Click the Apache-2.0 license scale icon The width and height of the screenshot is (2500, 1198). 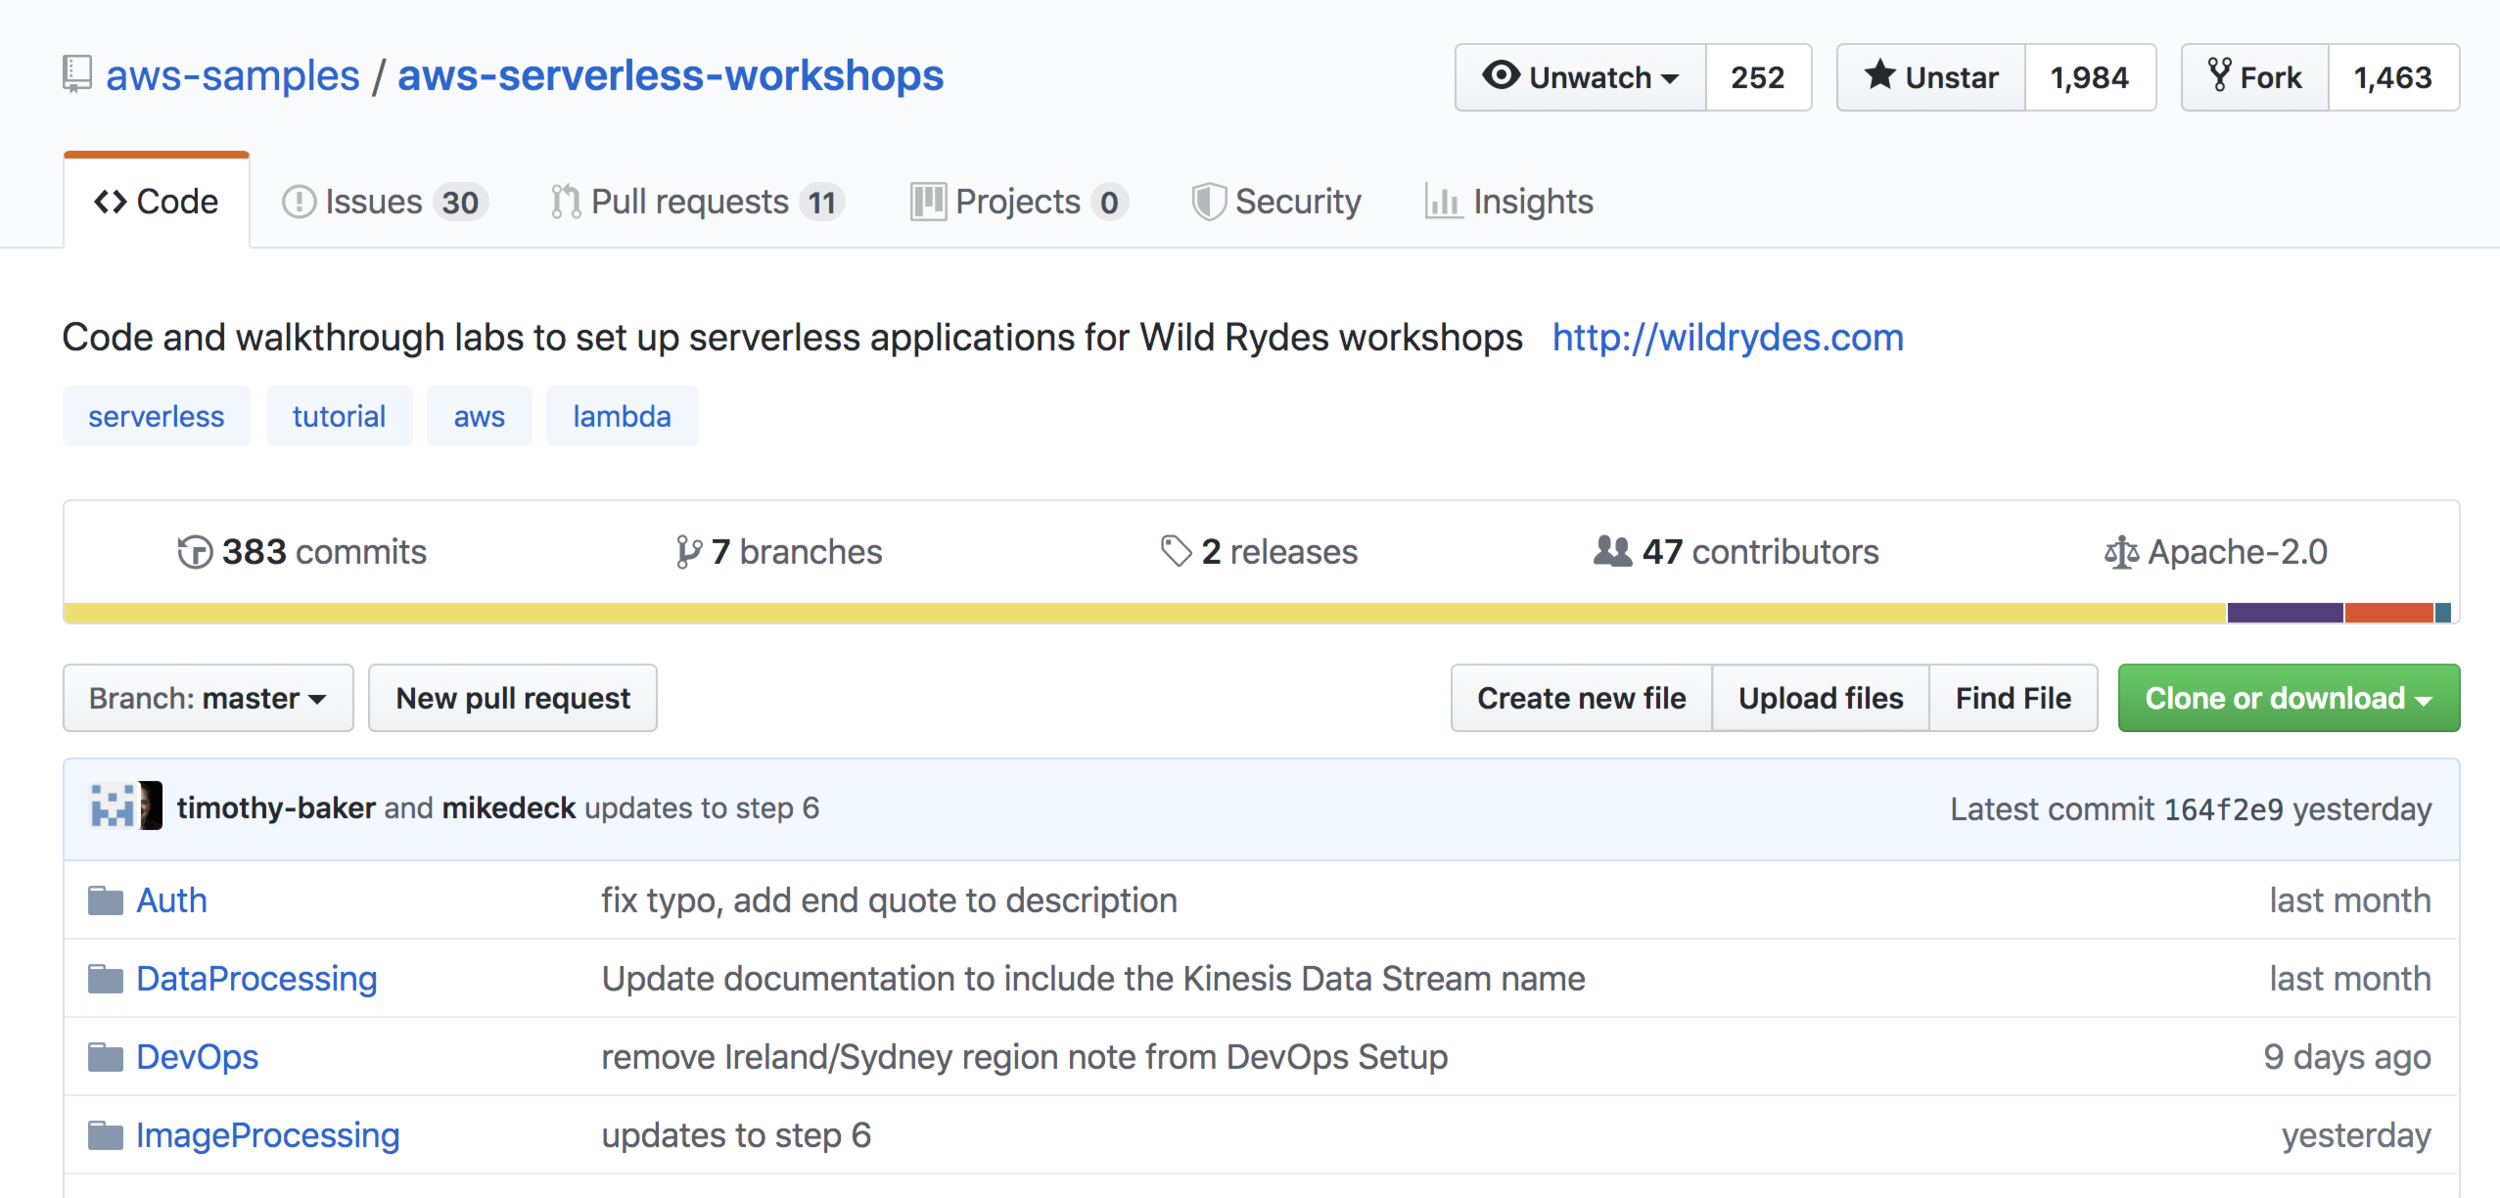(x=2120, y=552)
